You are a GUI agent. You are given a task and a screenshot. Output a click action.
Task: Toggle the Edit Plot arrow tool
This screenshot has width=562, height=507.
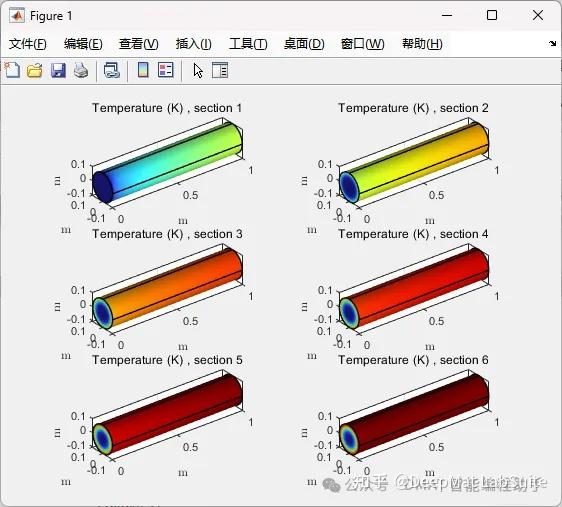[x=198, y=70]
